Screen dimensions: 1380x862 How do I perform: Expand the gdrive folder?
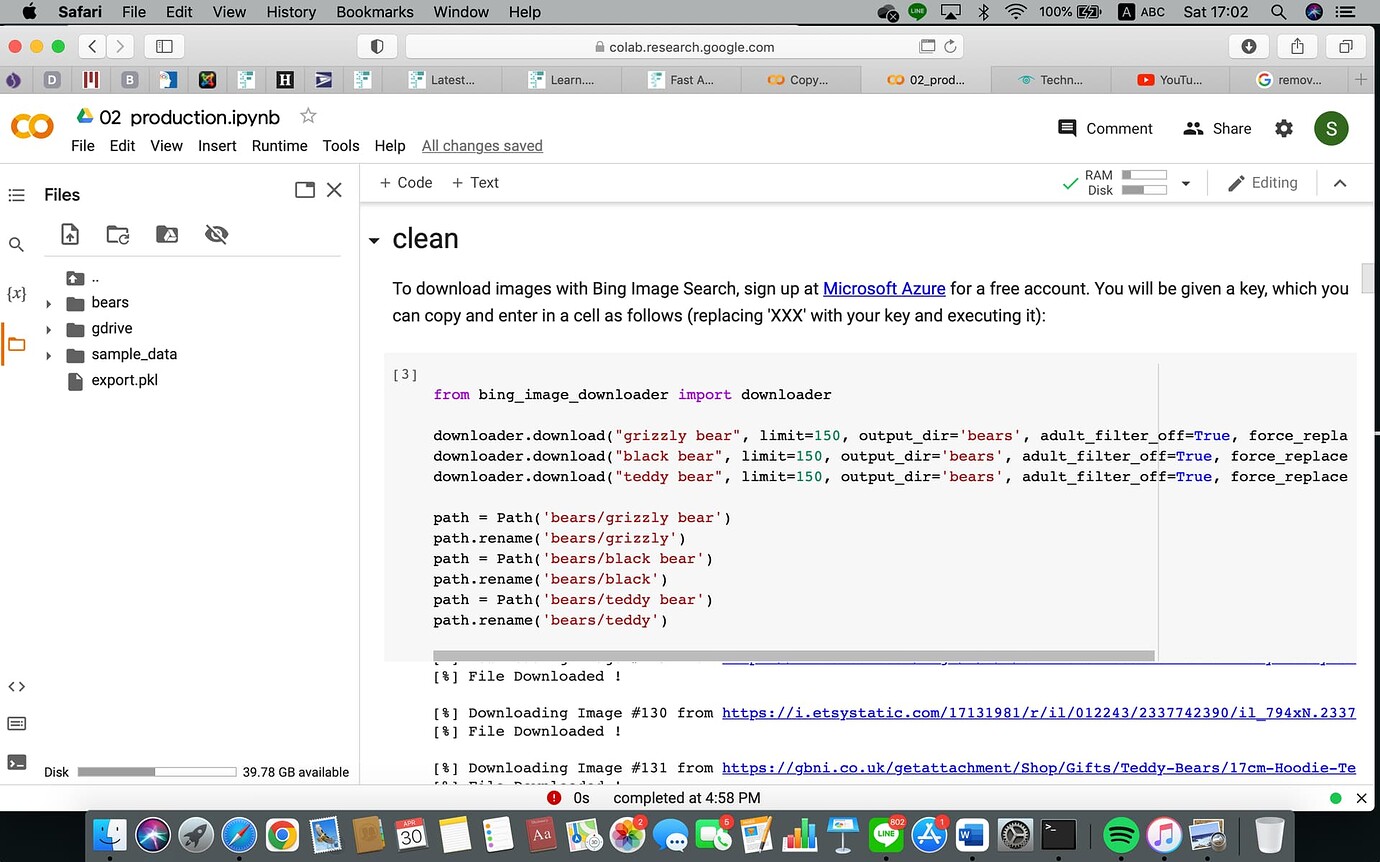pos(48,329)
